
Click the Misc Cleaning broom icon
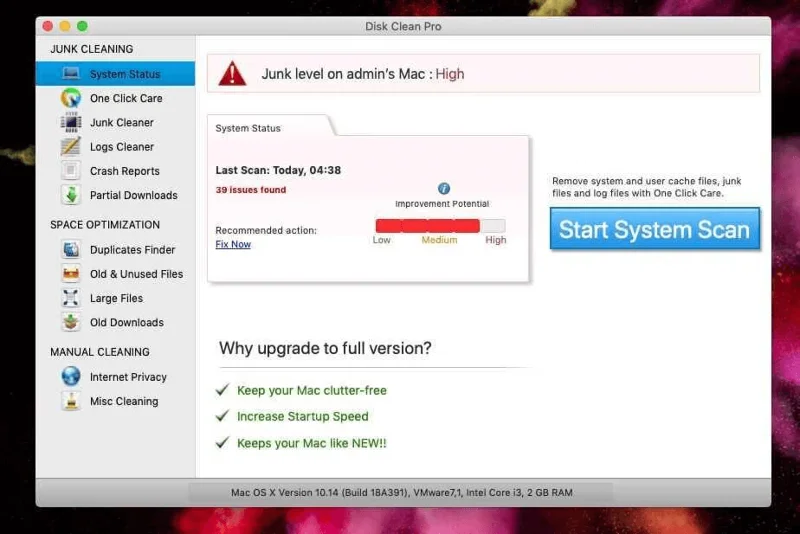point(71,401)
